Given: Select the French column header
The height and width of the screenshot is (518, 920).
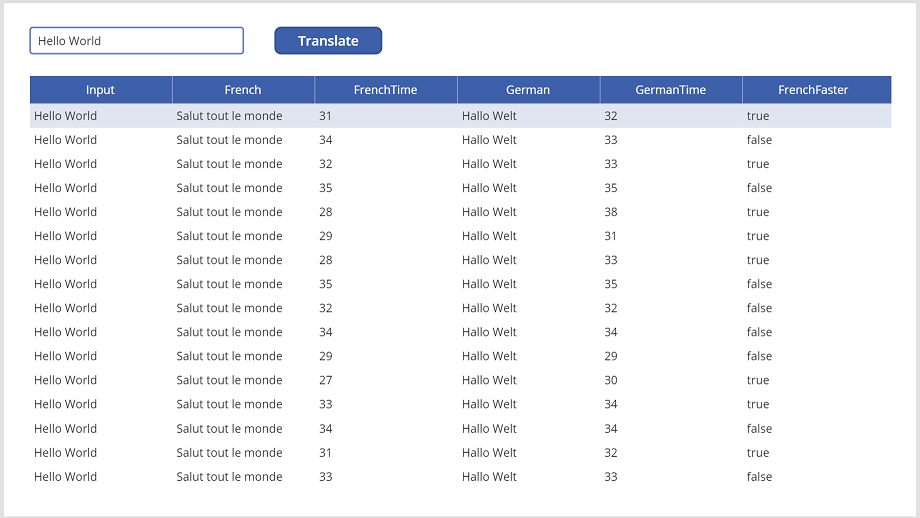Looking at the screenshot, I should click(243, 90).
